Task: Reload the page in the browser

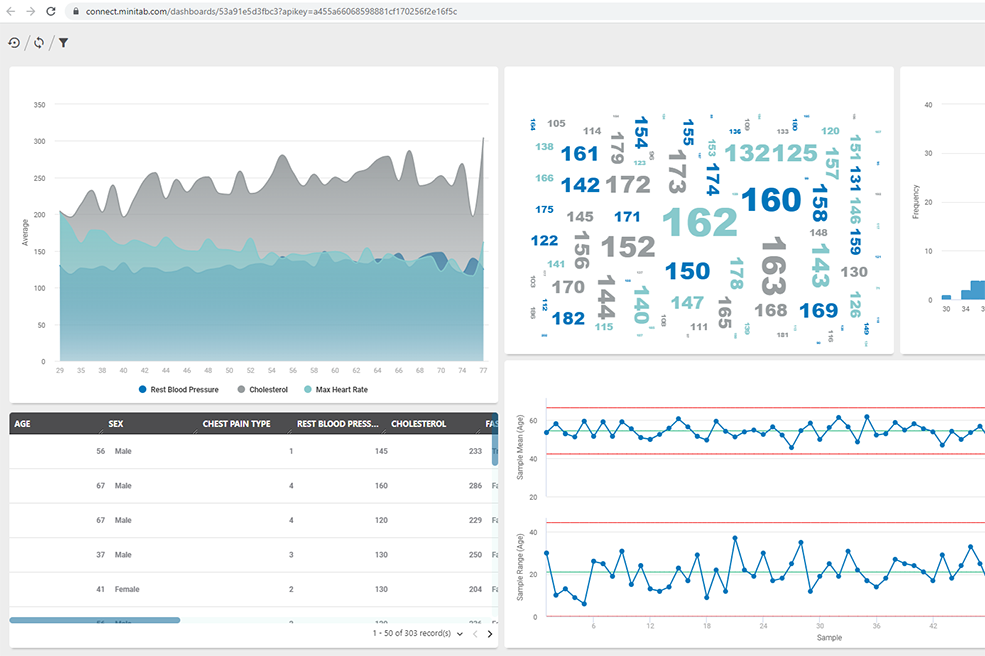Action: click(49, 14)
